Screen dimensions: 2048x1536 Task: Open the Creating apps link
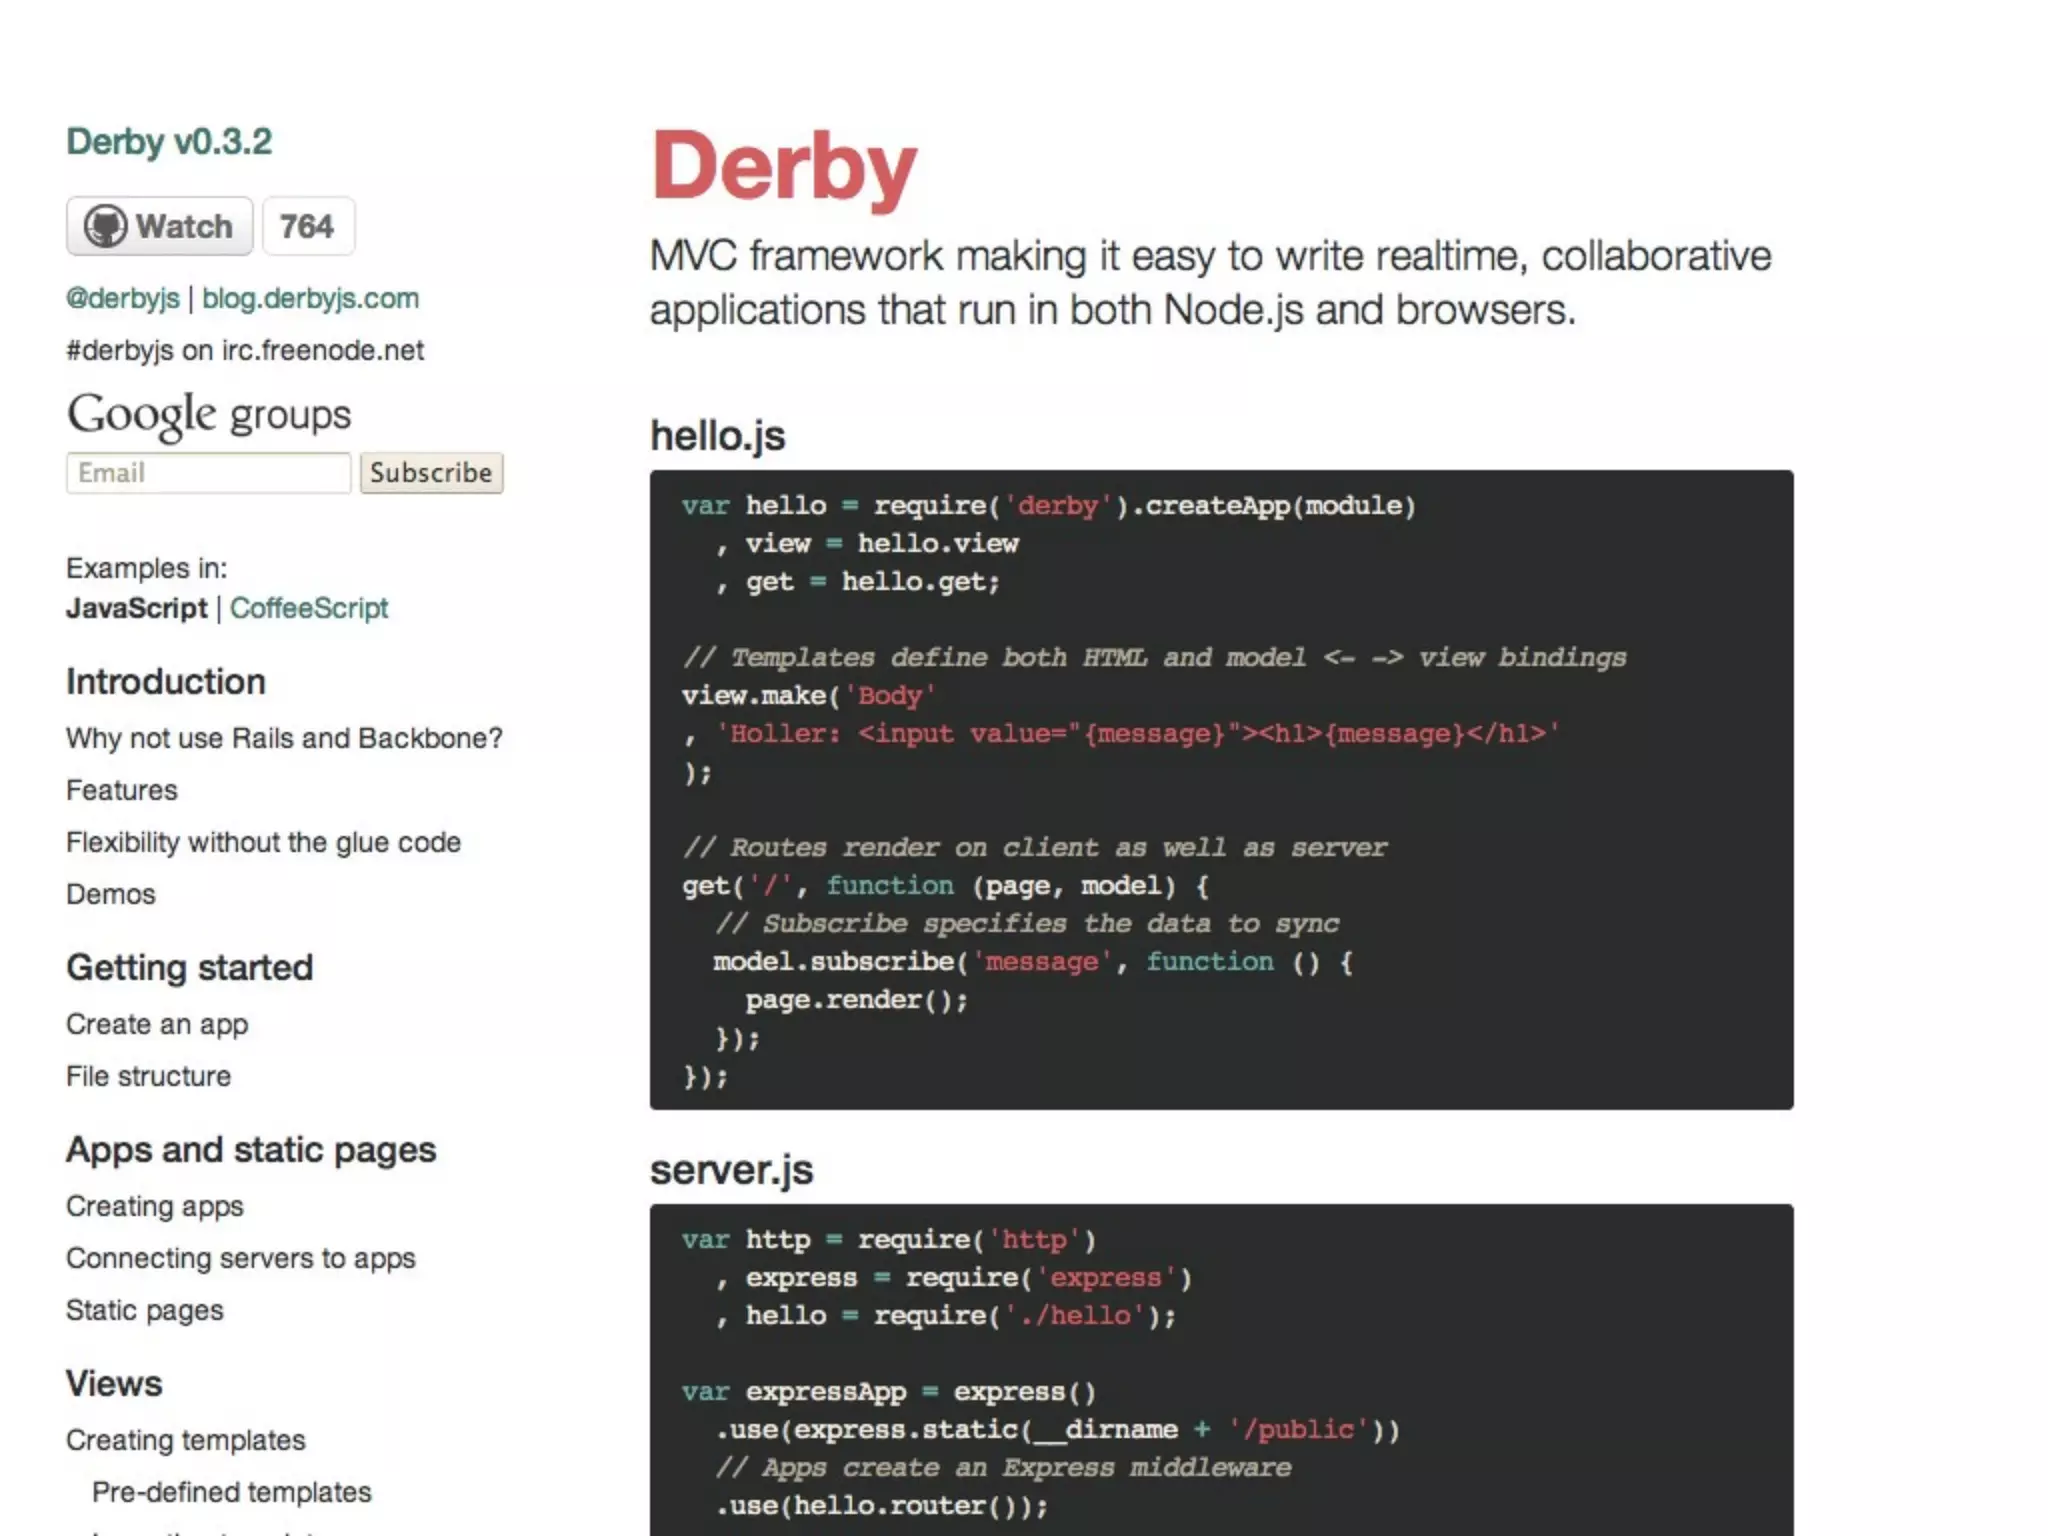(x=155, y=1206)
